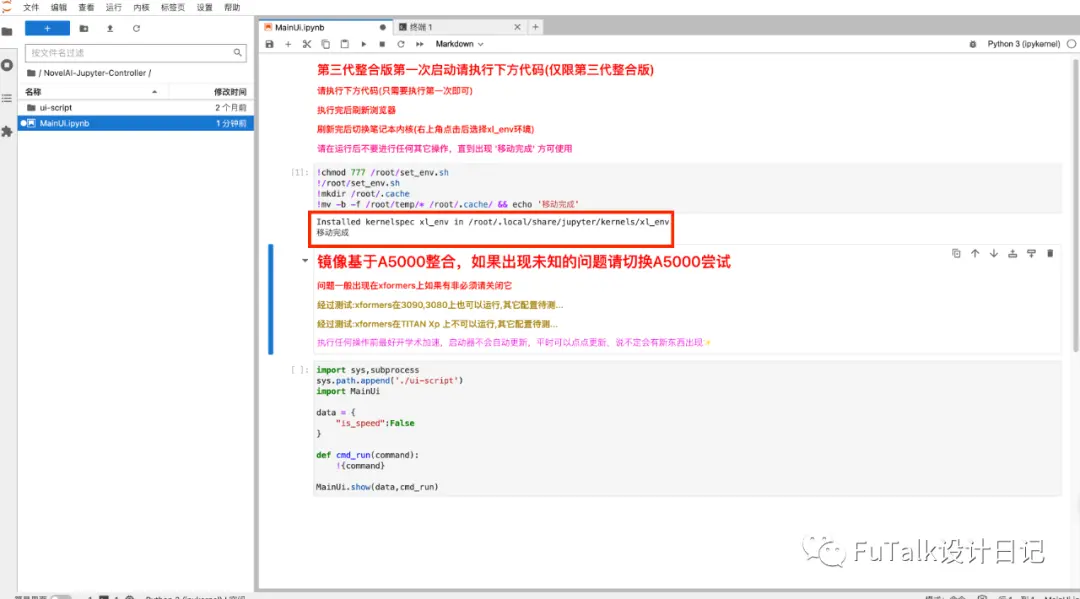The height and width of the screenshot is (599, 1080).
Task: Open the extension manager puzzle icon
Action: [x=7, y=132]
